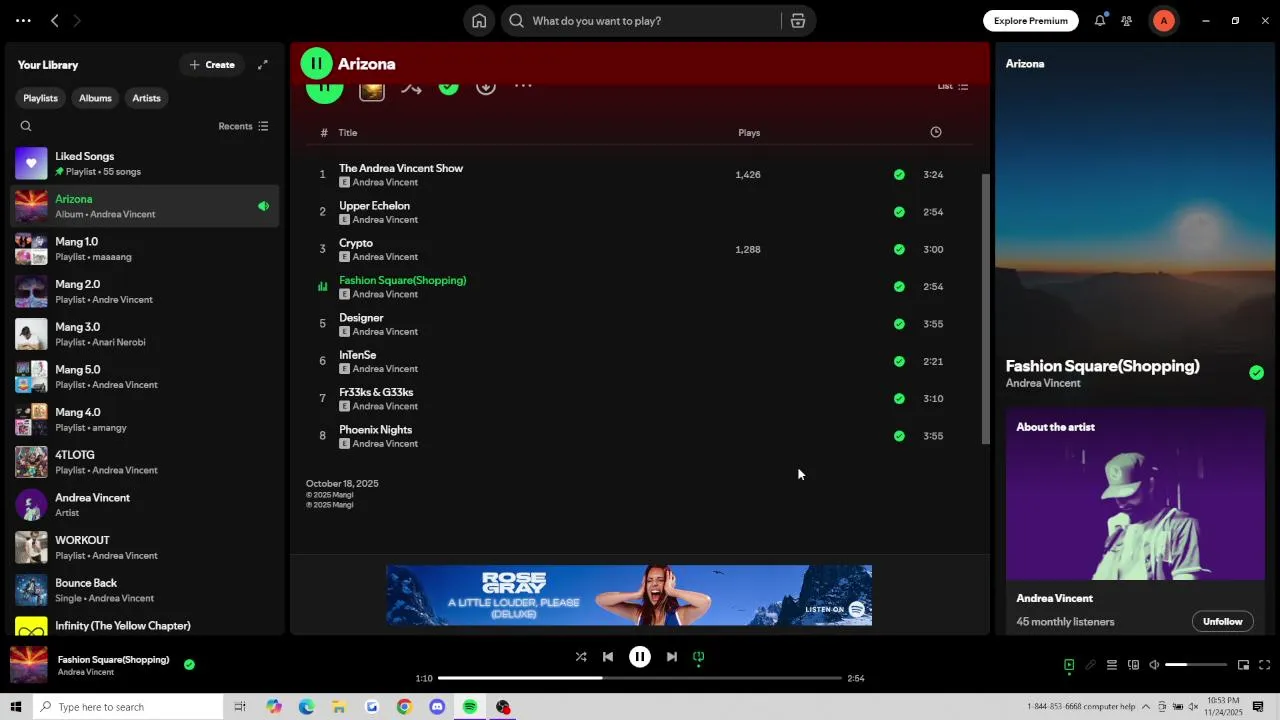Open Fashion Square(Shopping) title in right panel
Screen dimensions: 1280x720
click(1102, 366)
